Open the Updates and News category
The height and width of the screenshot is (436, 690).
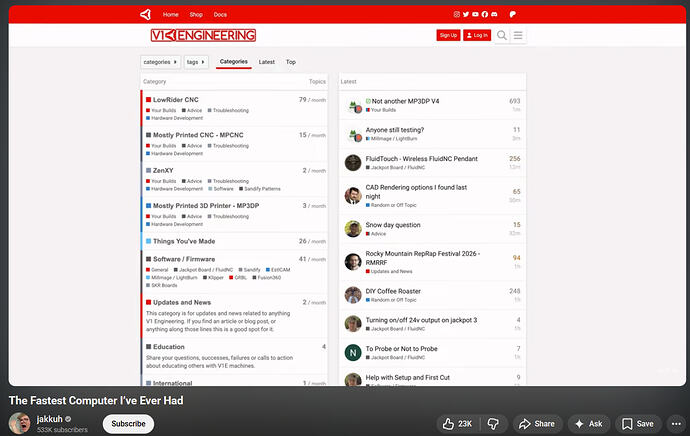click(182, 302)
